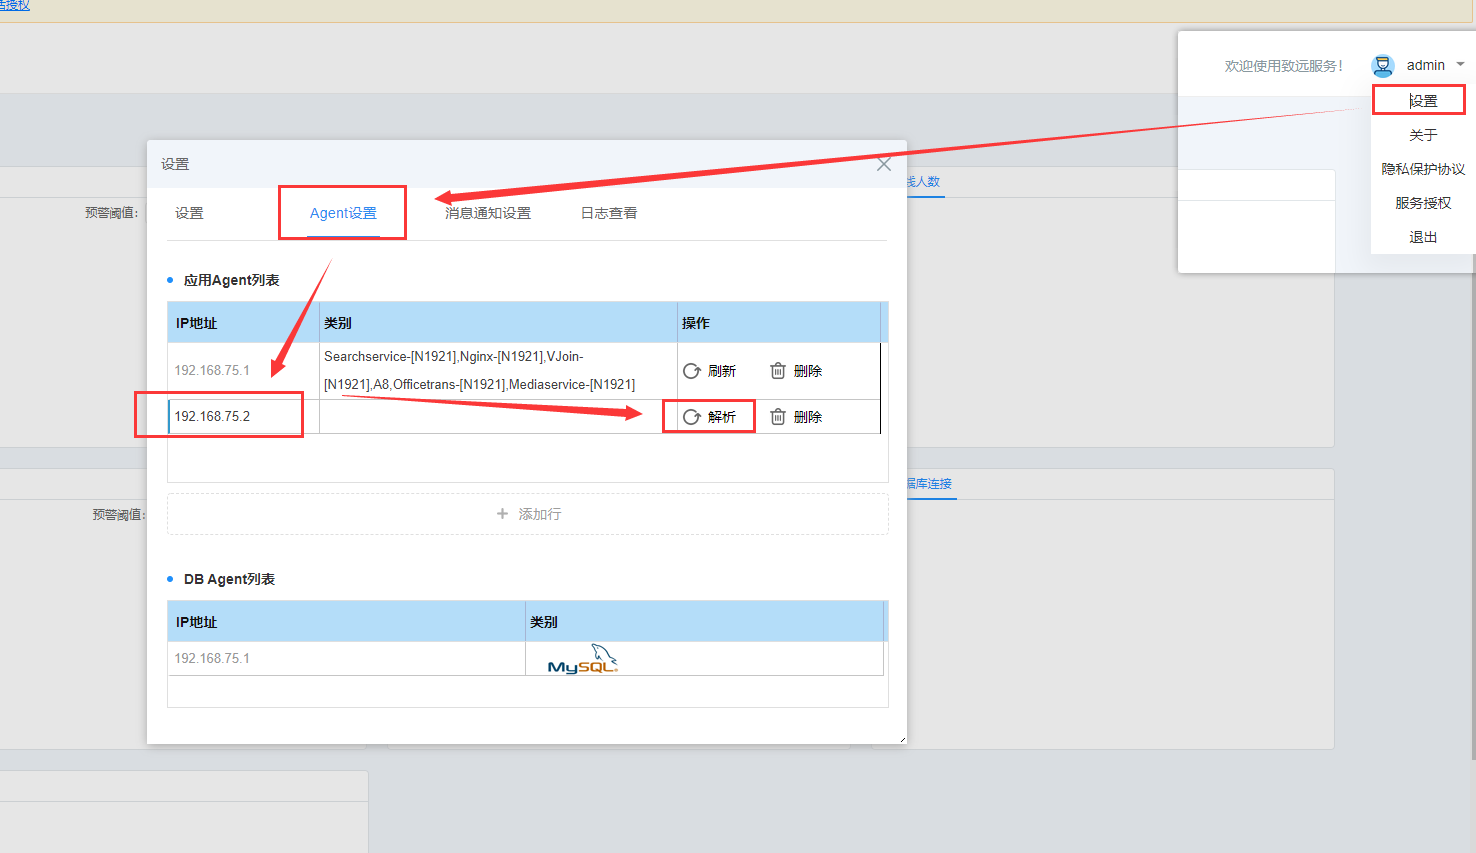This screenshot has height=853, width=1476.
Task: Click the 解析 label for 192.168.75.2
Action: coord(722,417)
